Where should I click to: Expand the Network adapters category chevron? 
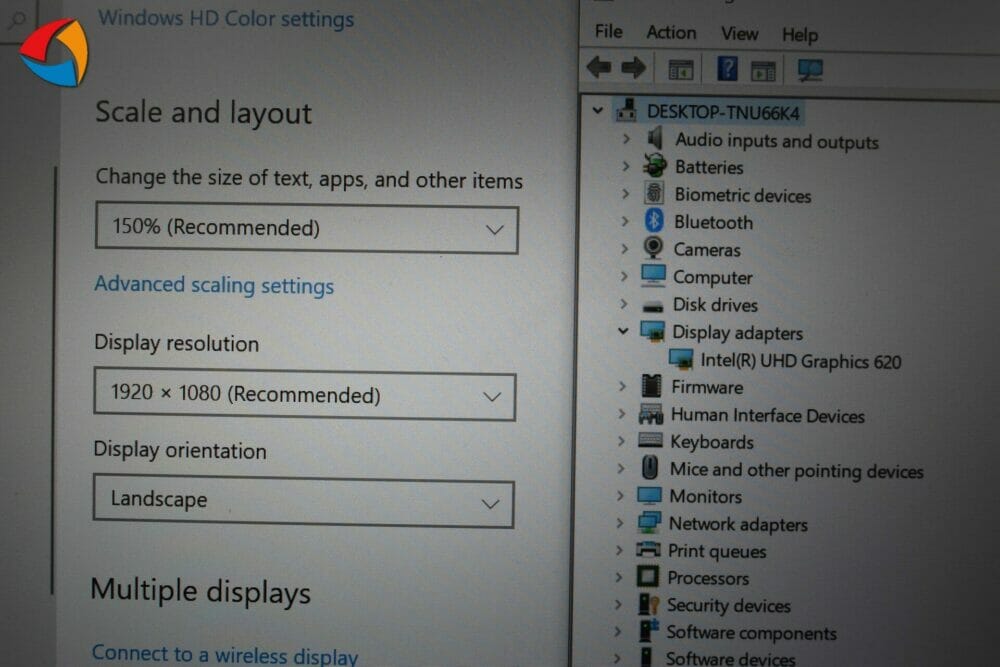[620, 523]
